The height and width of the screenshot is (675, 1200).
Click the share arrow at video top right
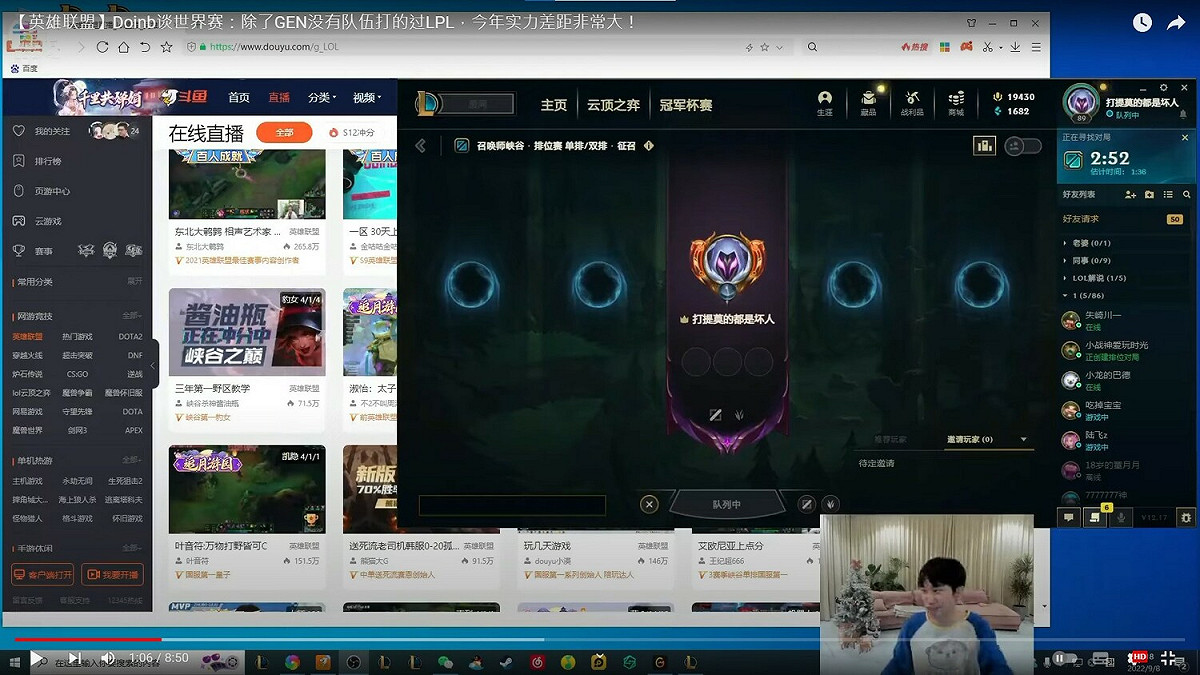click(x=1177, y=22)
